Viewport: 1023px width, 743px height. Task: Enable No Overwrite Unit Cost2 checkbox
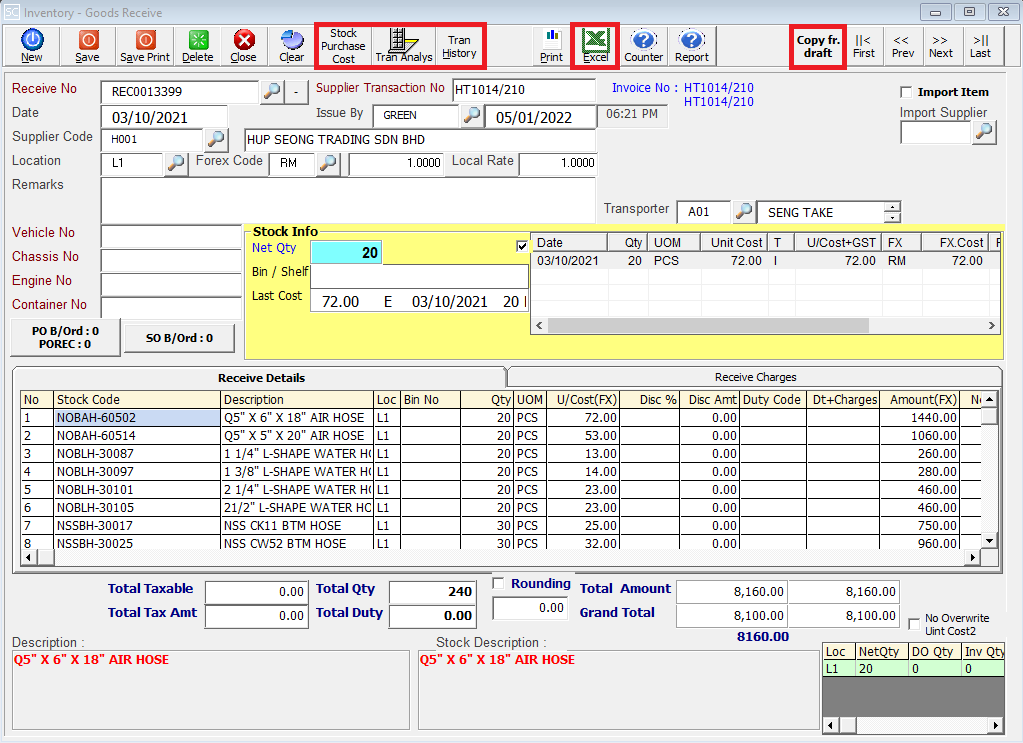click(914, 624)
